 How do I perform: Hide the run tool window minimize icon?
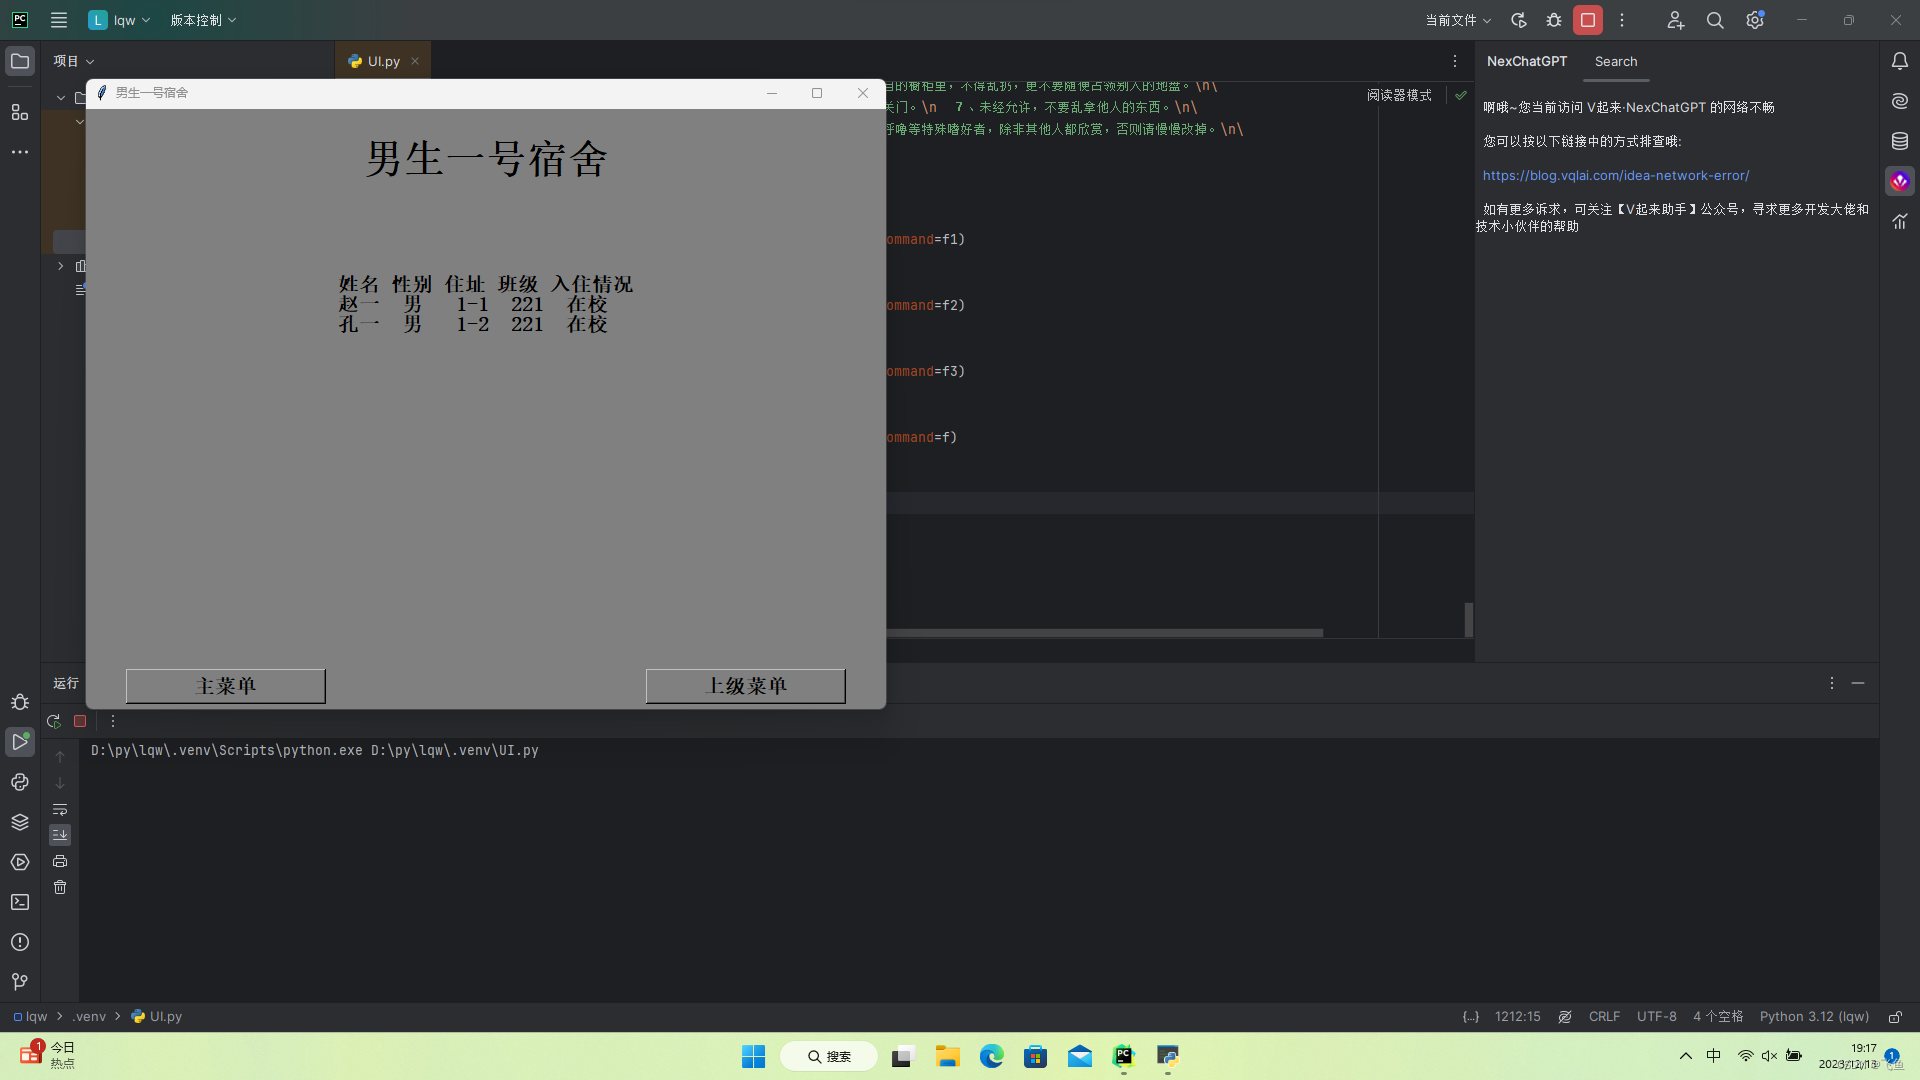pyautogui.click(x=1858, y=683)
